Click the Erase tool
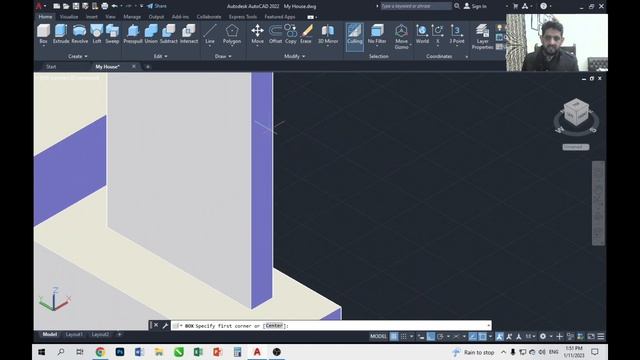 (306, 34)
